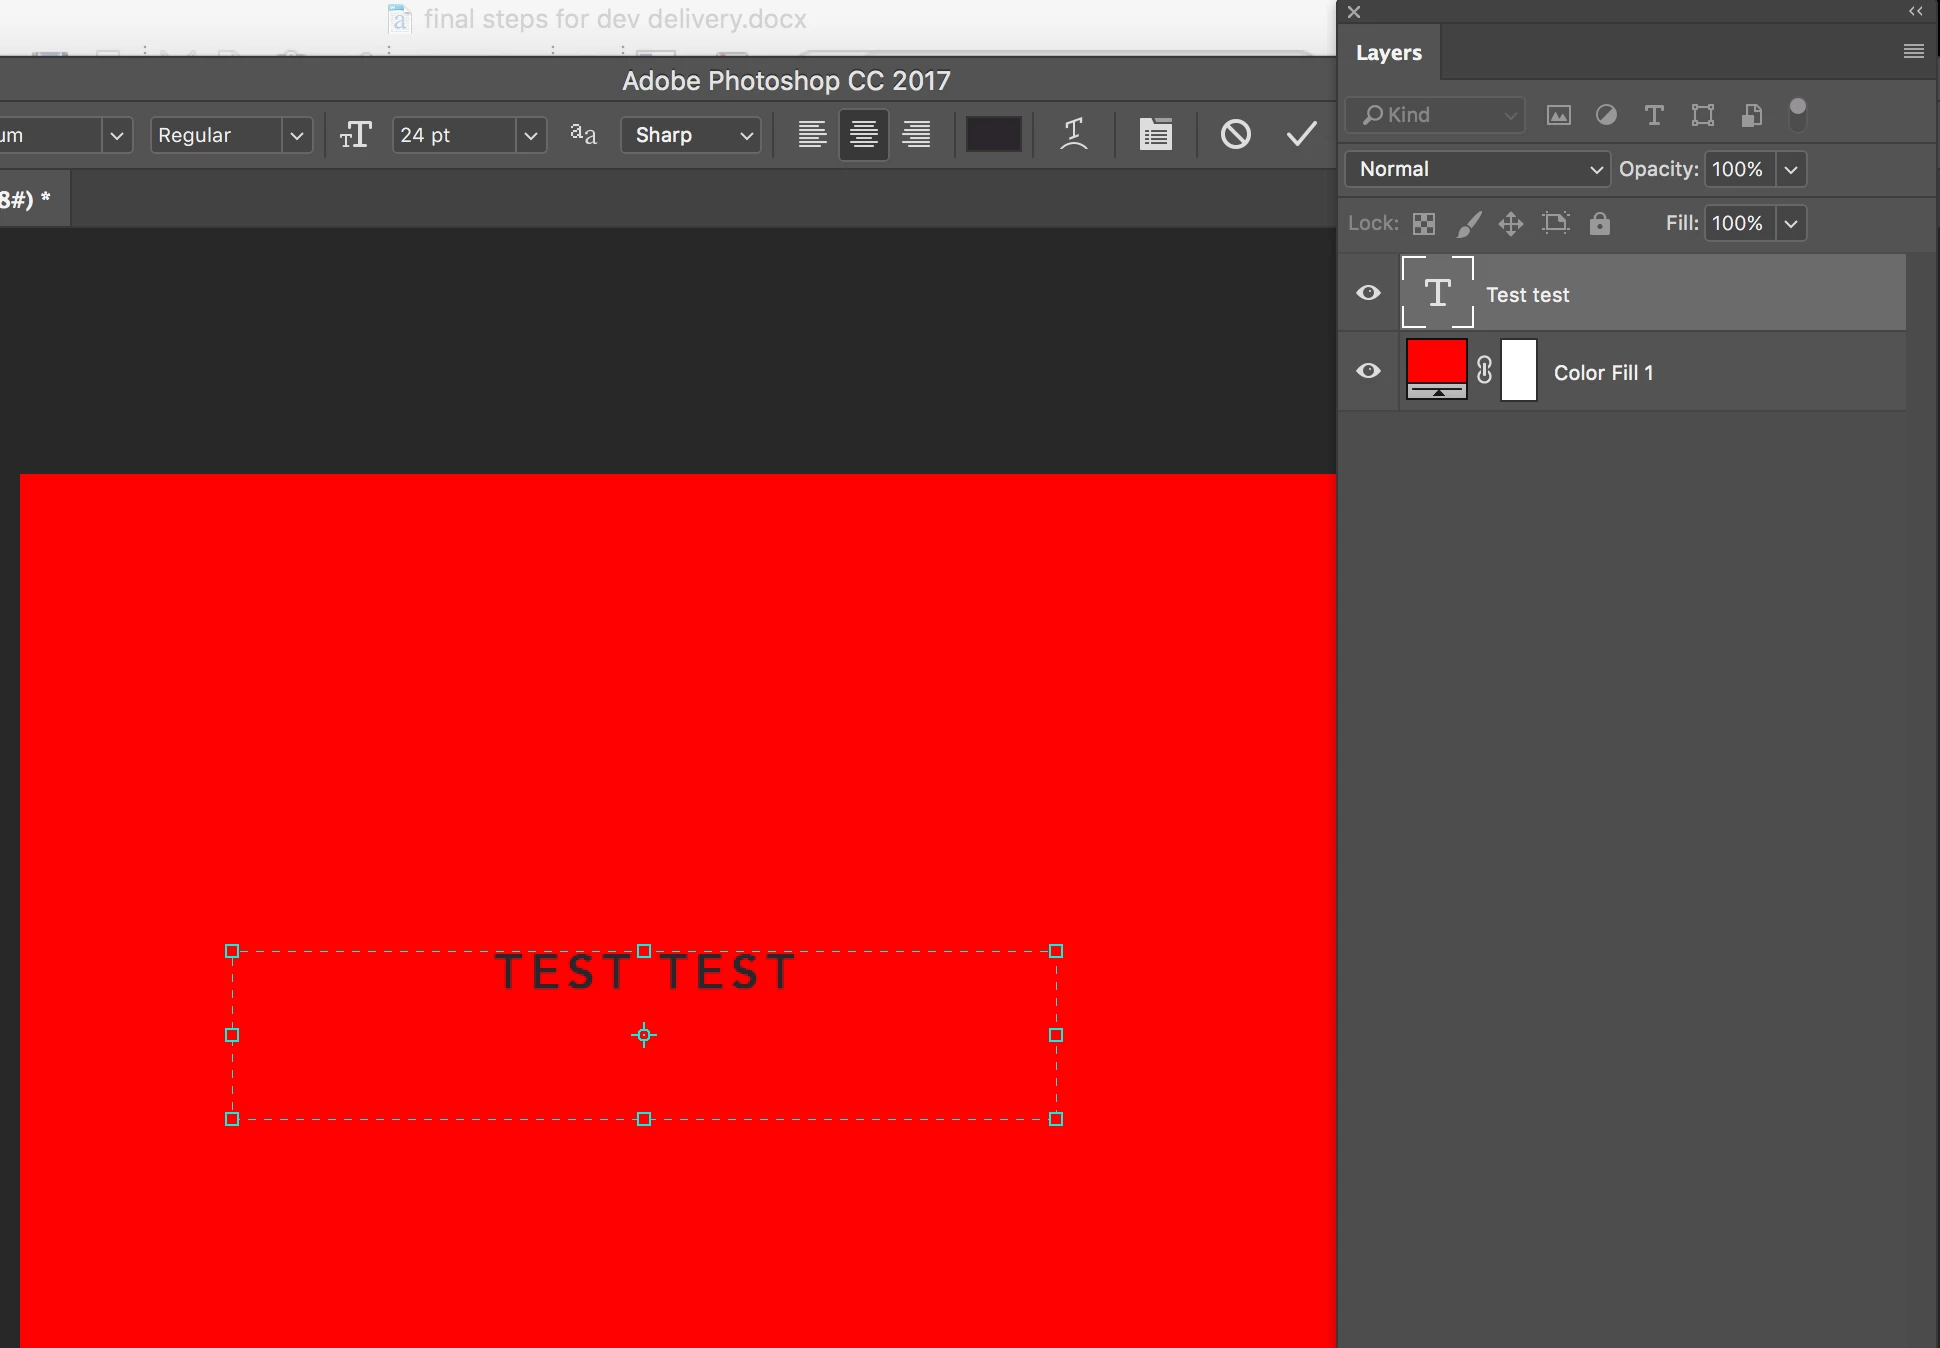Image resolution: width=1940 pixels, height=1348 pixels.
Task: Click the text color swatch
Action: click(993, 134)
